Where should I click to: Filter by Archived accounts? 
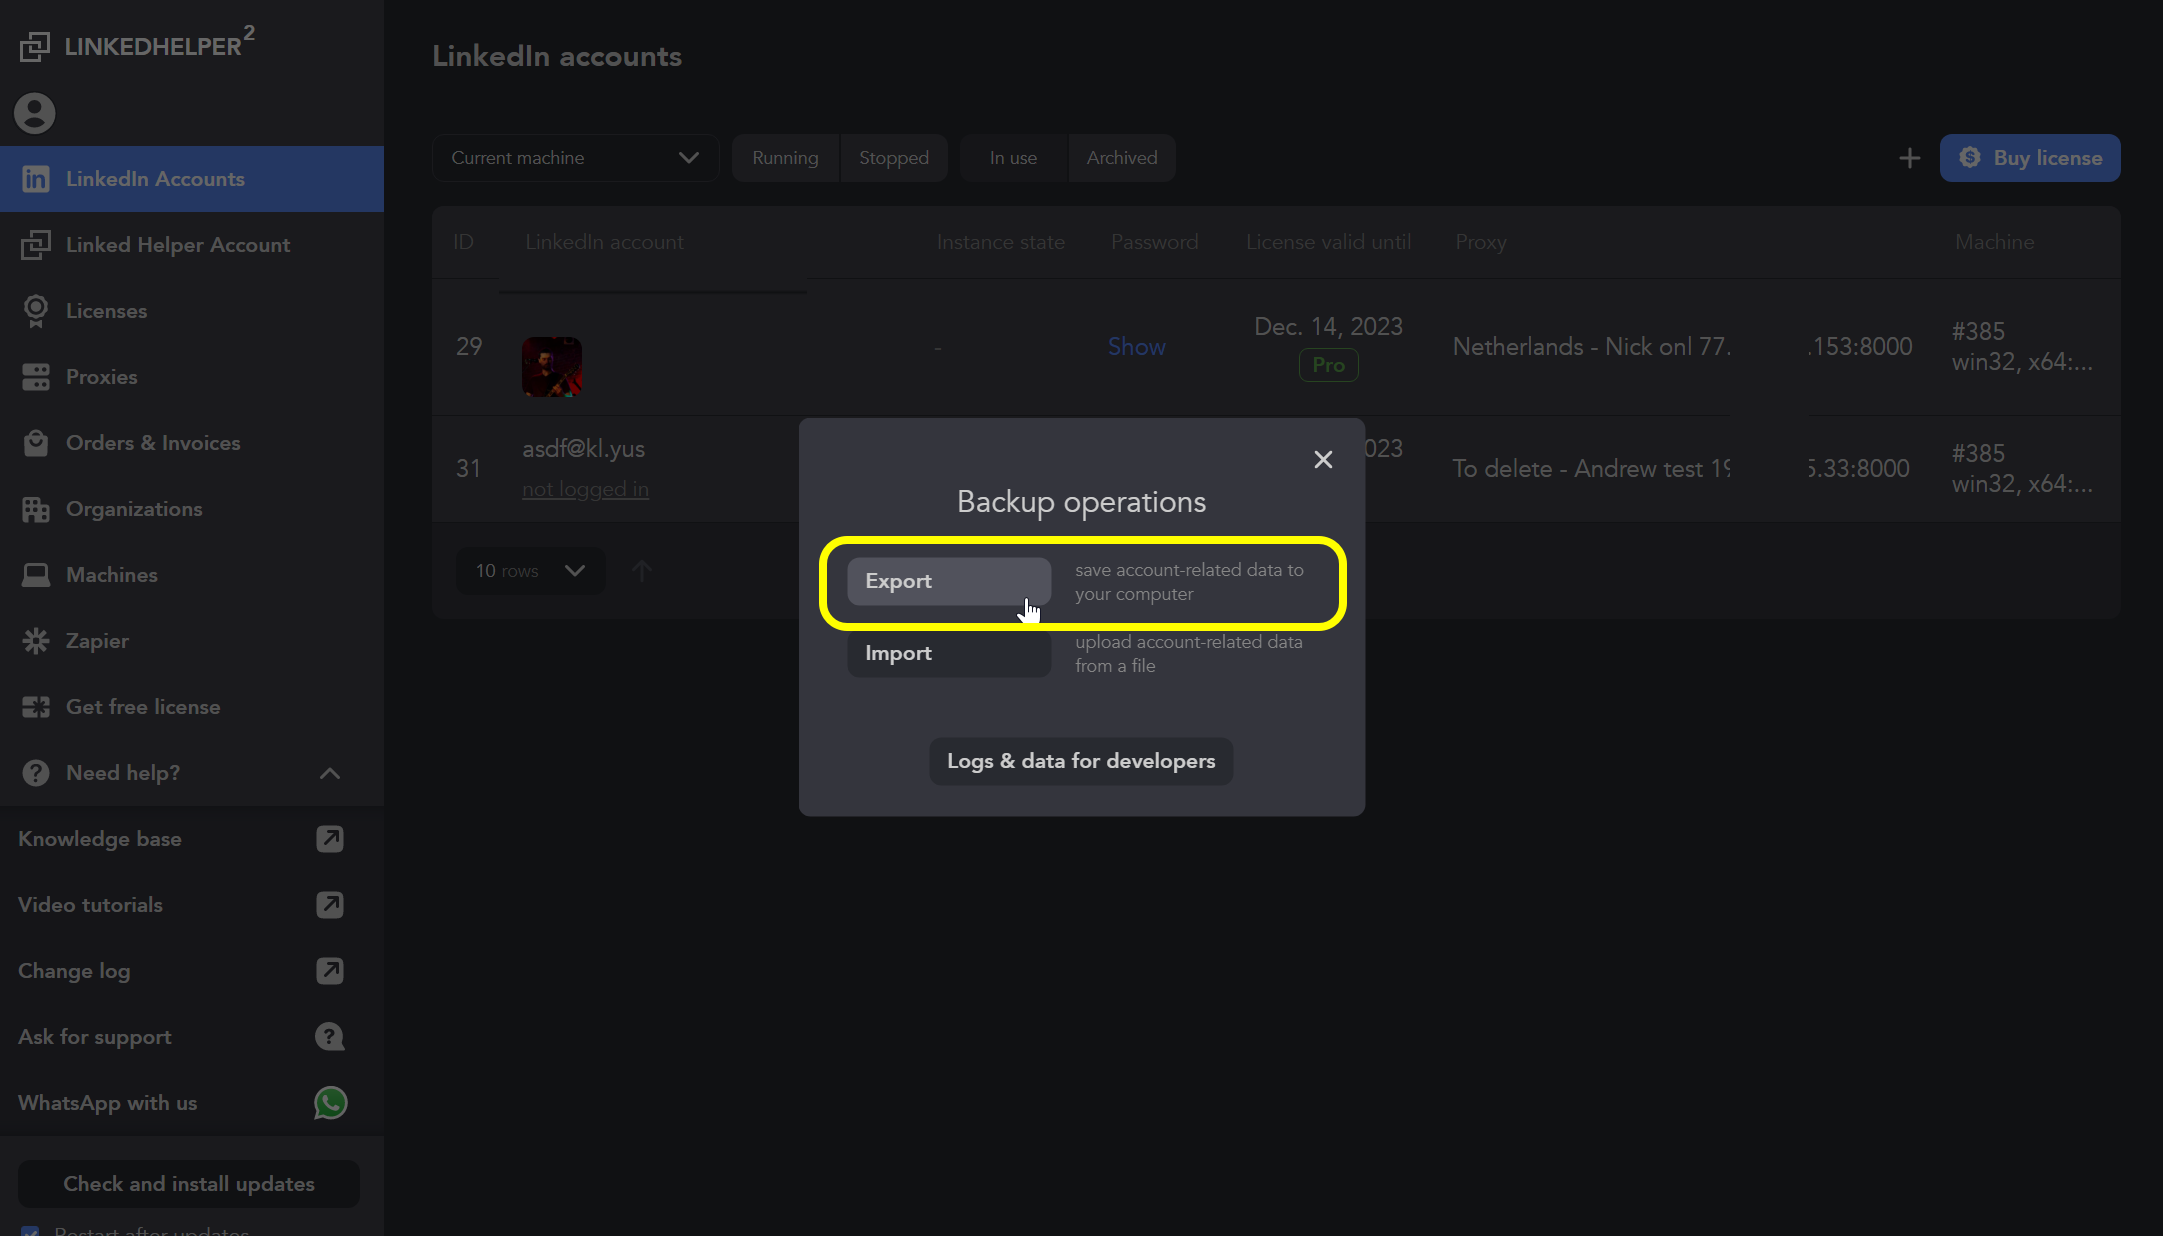point(1122,158)
